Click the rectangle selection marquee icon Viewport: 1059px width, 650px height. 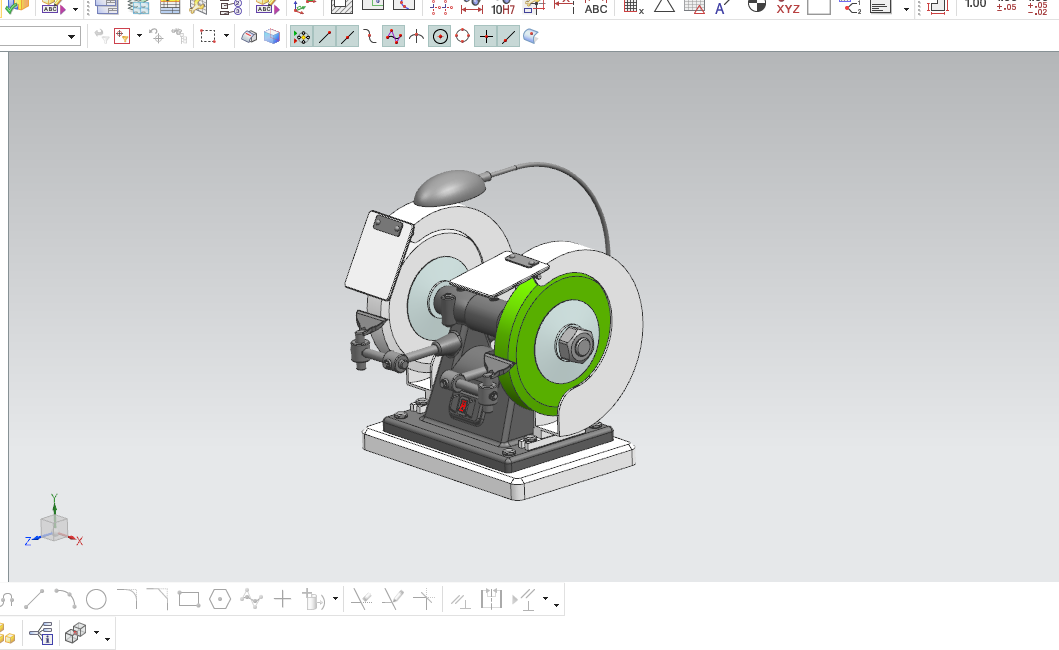coord(208,36)
